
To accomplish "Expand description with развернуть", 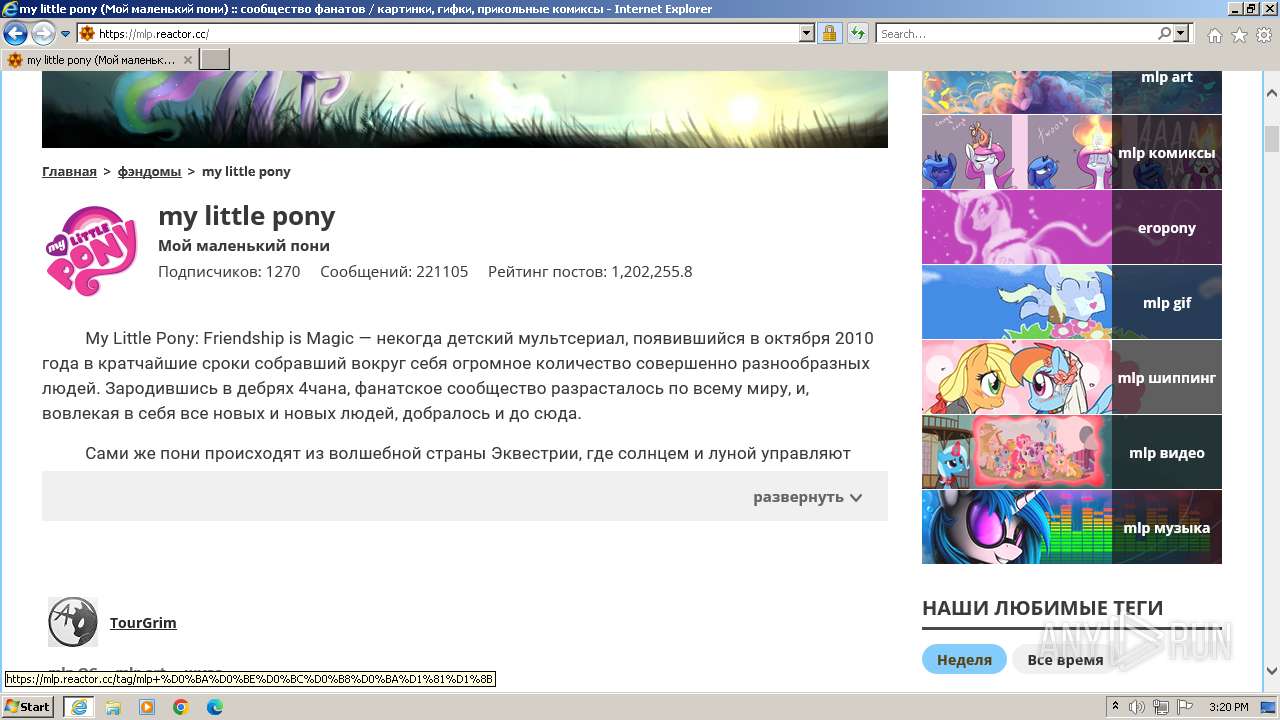I will tap(807, 497).
